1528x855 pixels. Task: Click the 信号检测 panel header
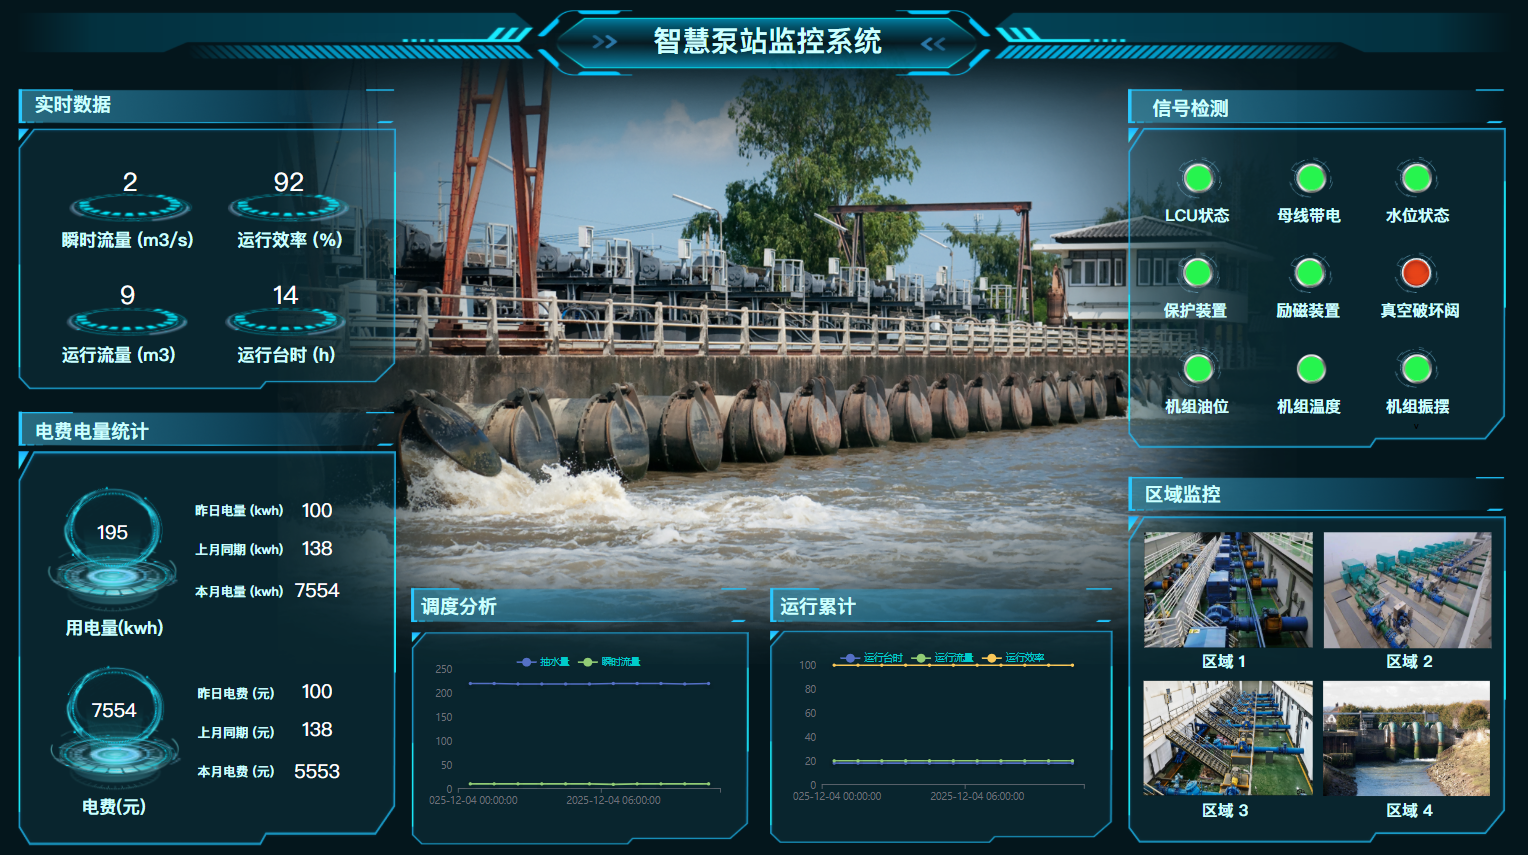tap(1316, 108)
